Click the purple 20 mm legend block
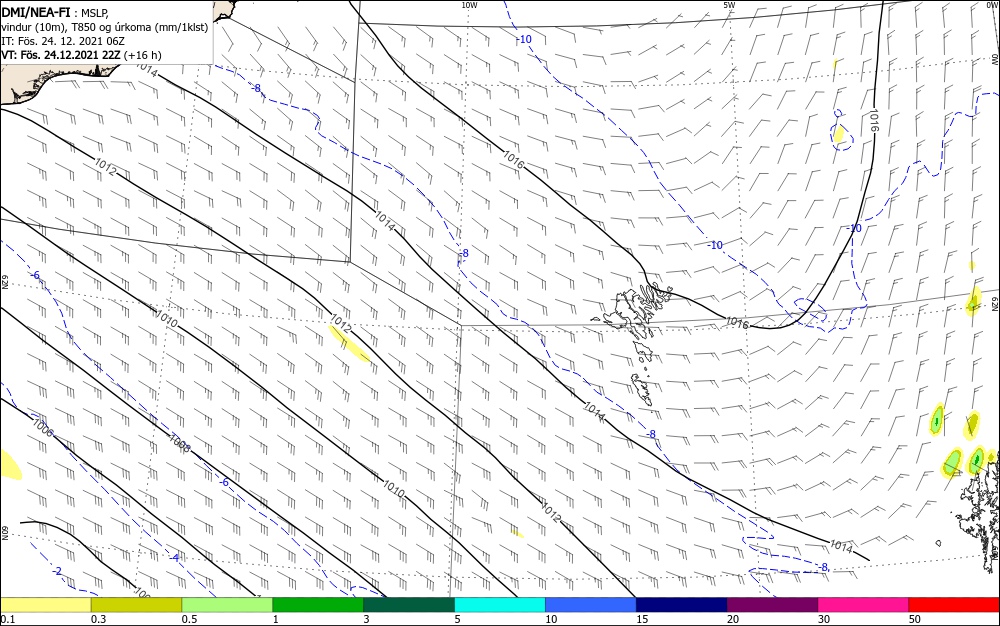Image resolution: width=1000 pixels, height=626 pixels. [772, 605]
